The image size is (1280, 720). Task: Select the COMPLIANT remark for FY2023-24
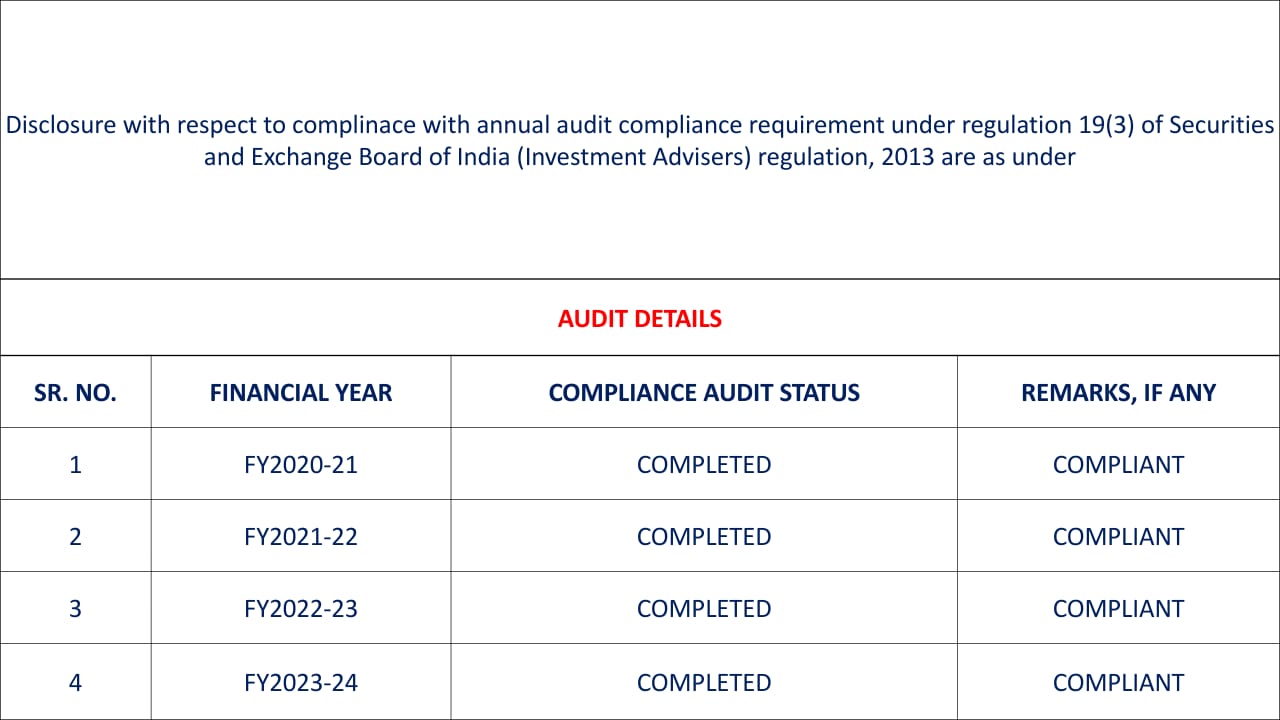[1118, 683]
